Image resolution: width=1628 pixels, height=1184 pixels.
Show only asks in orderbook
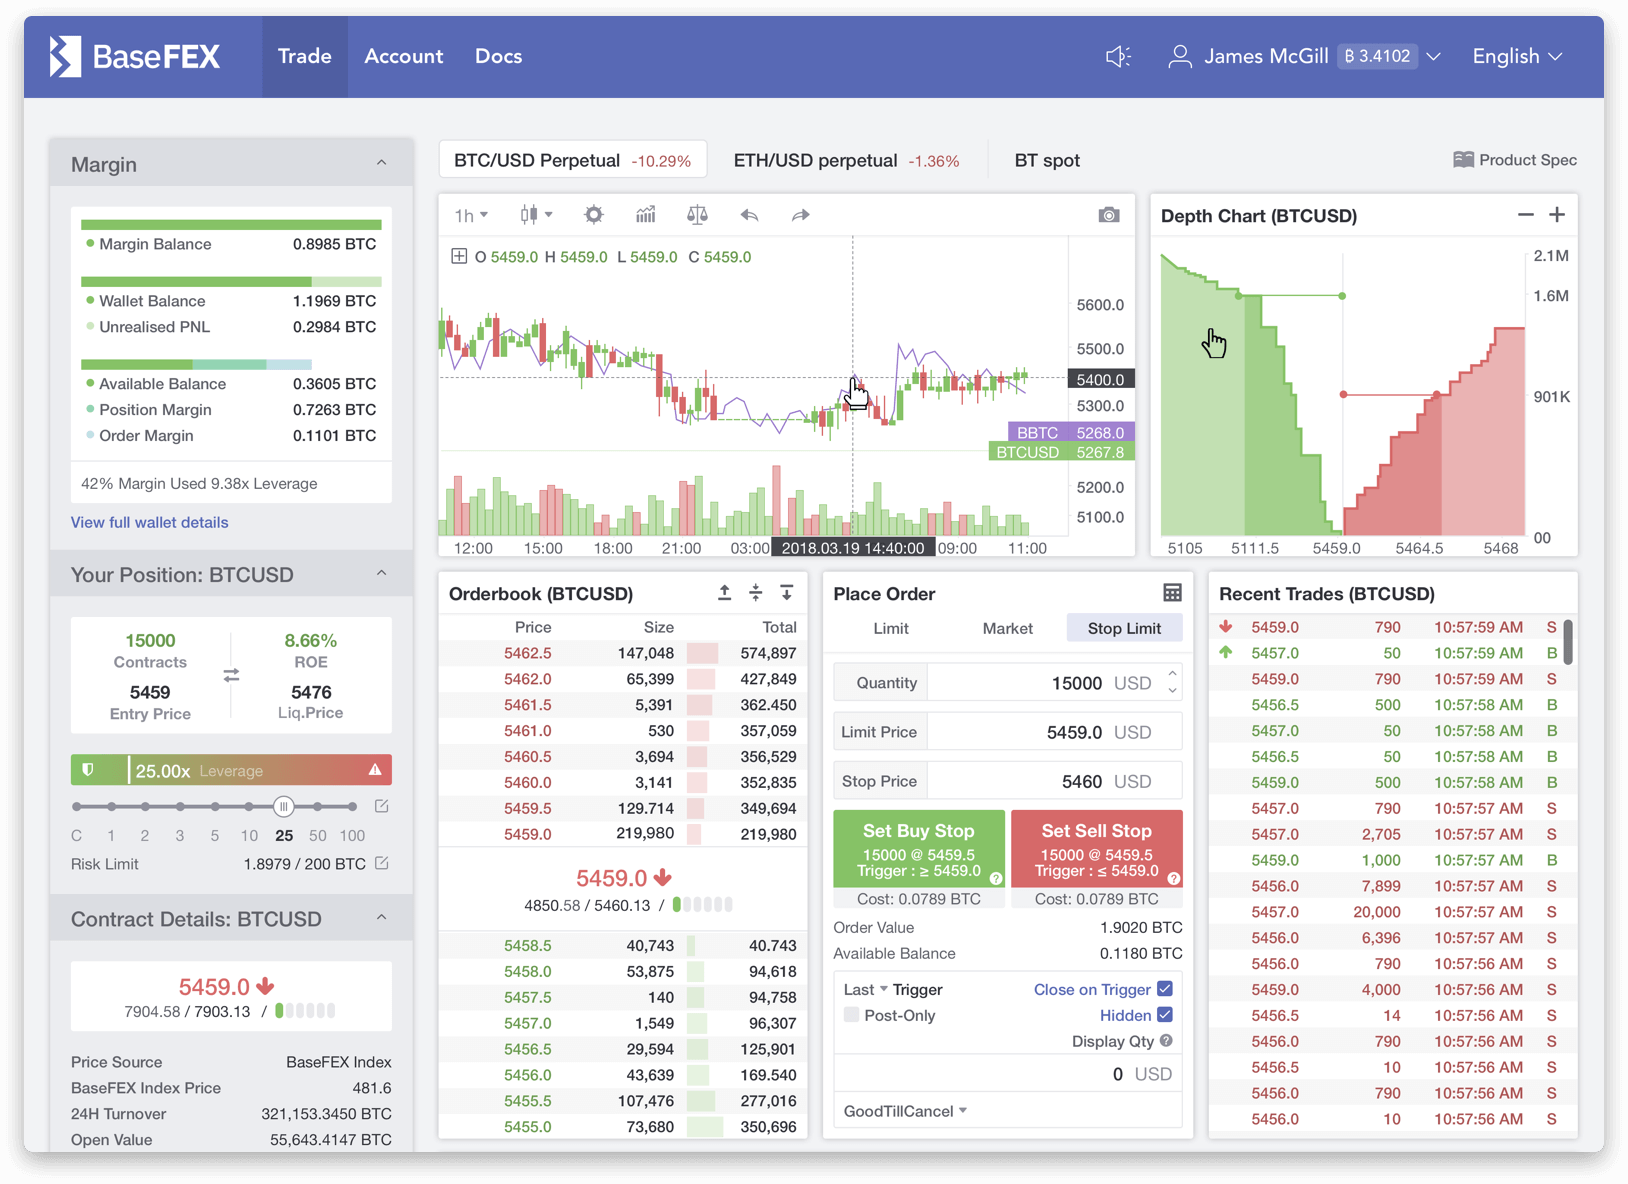[725, 593]
